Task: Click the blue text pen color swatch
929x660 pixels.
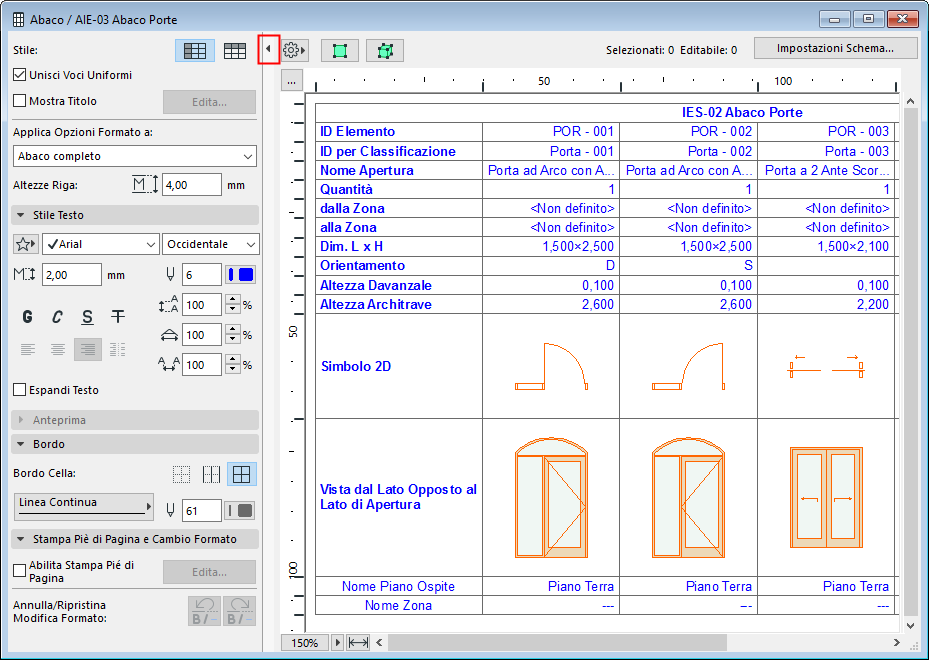Action: tap(241, 275)
